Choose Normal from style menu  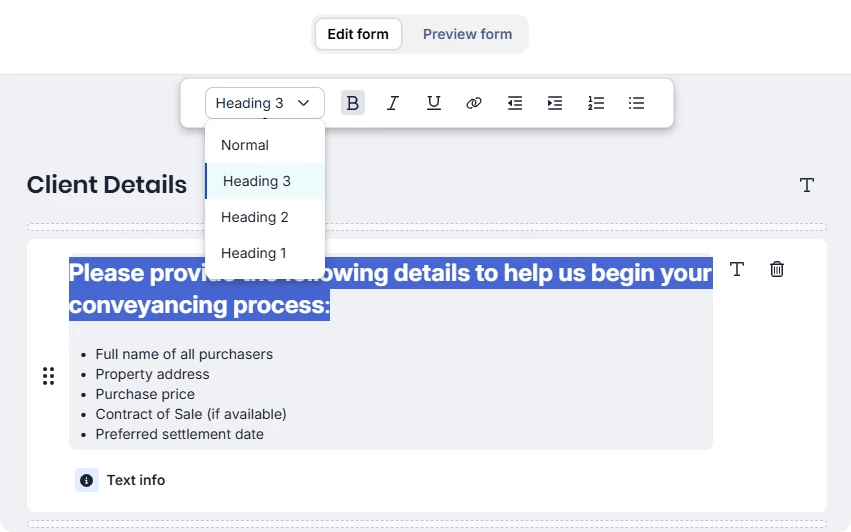click(x=265, y=145)
